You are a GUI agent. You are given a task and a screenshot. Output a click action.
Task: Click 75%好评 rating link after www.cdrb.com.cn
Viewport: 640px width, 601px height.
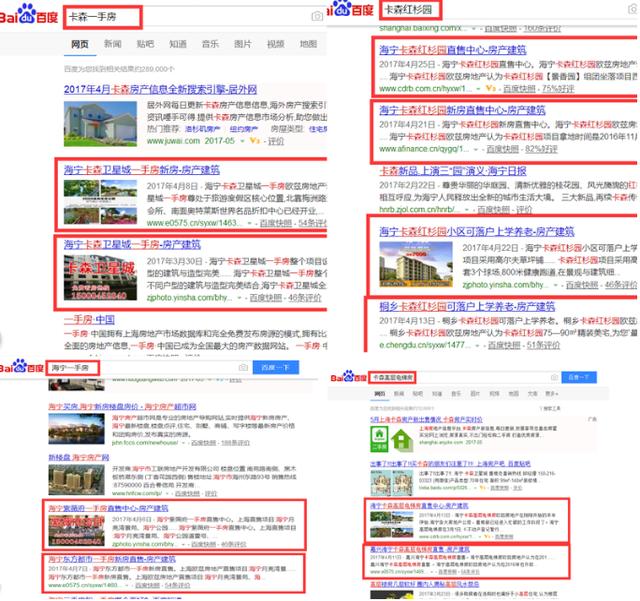pyautogui.click(x=558, y=89)
